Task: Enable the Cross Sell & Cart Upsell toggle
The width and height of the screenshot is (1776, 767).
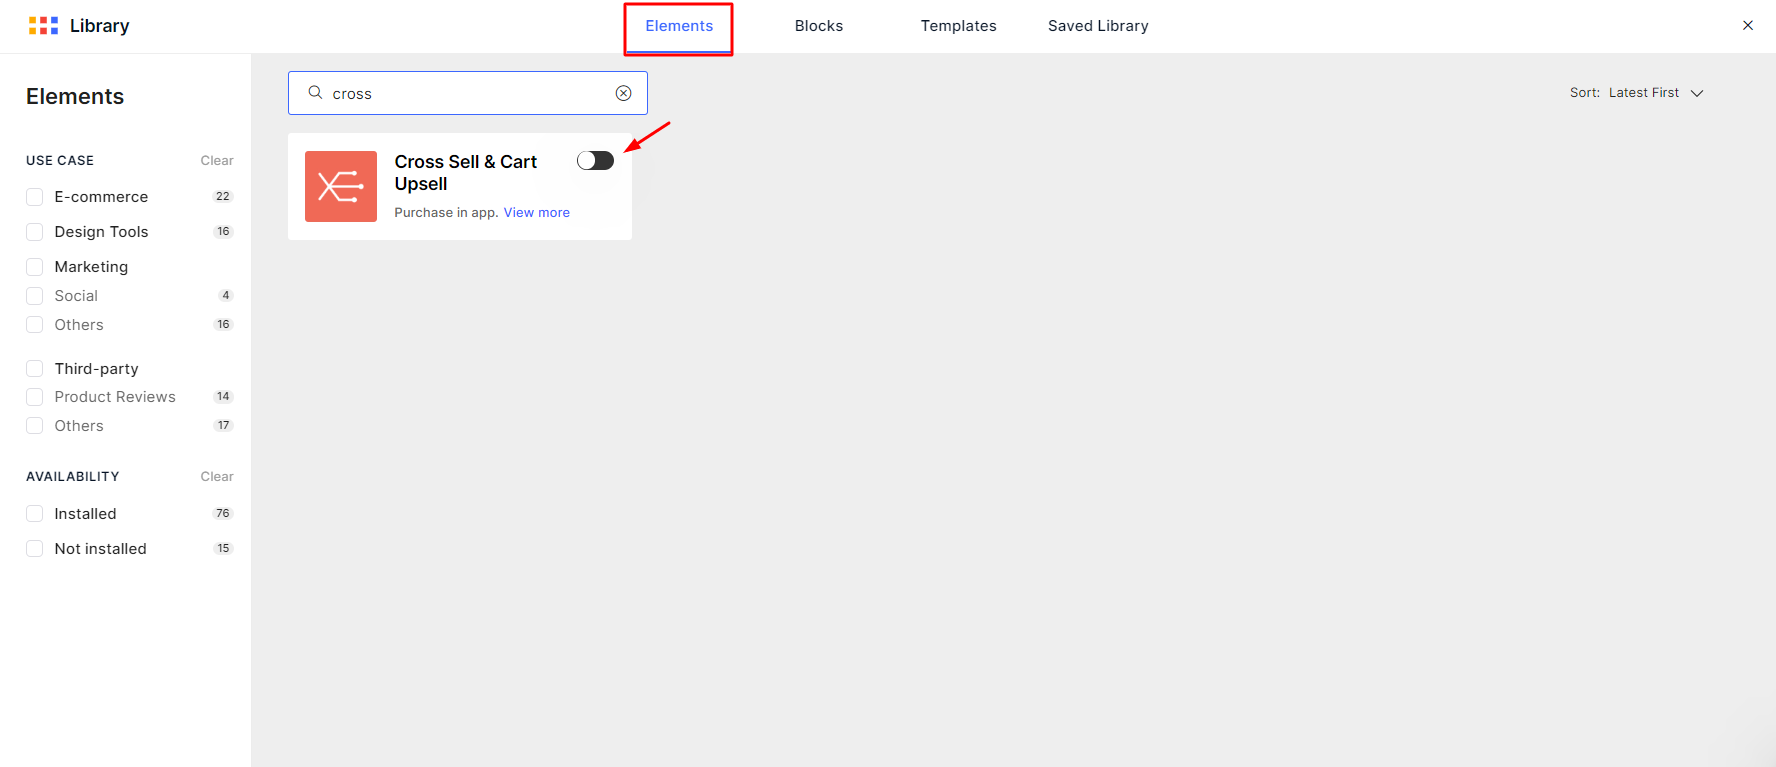Action: 595,160
